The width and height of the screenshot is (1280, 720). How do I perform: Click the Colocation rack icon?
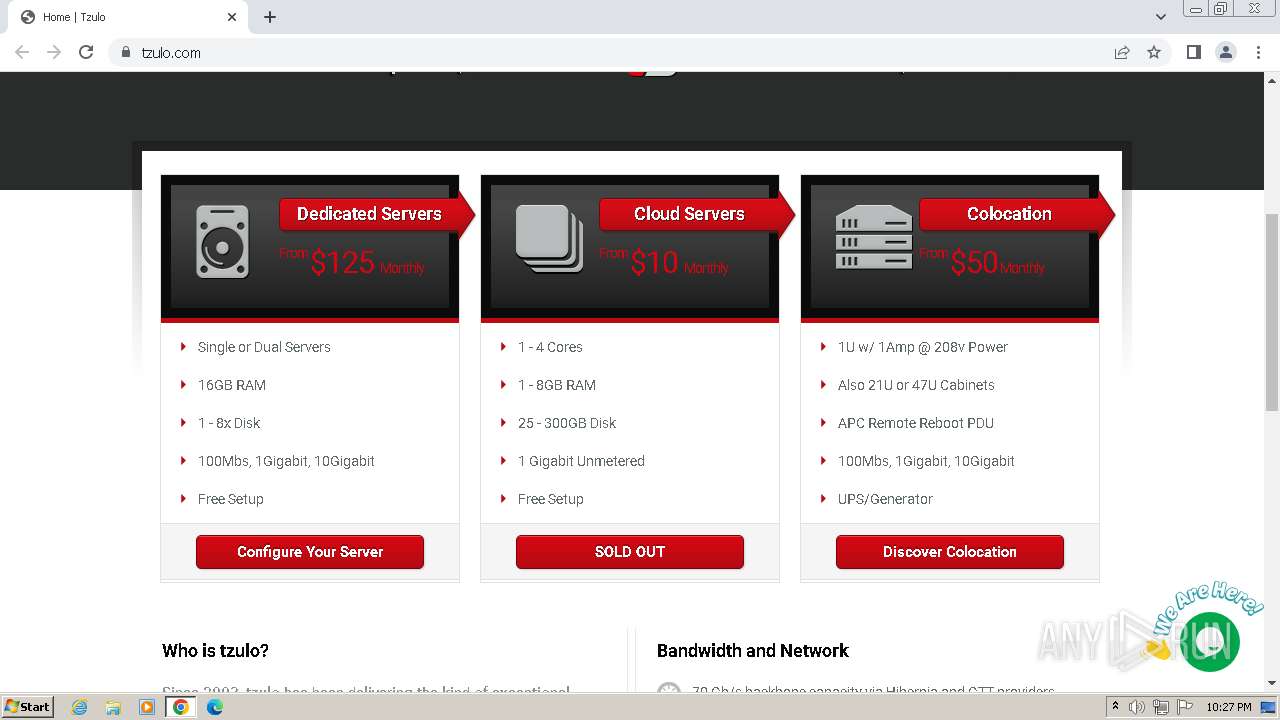click(x=873, y=237)
